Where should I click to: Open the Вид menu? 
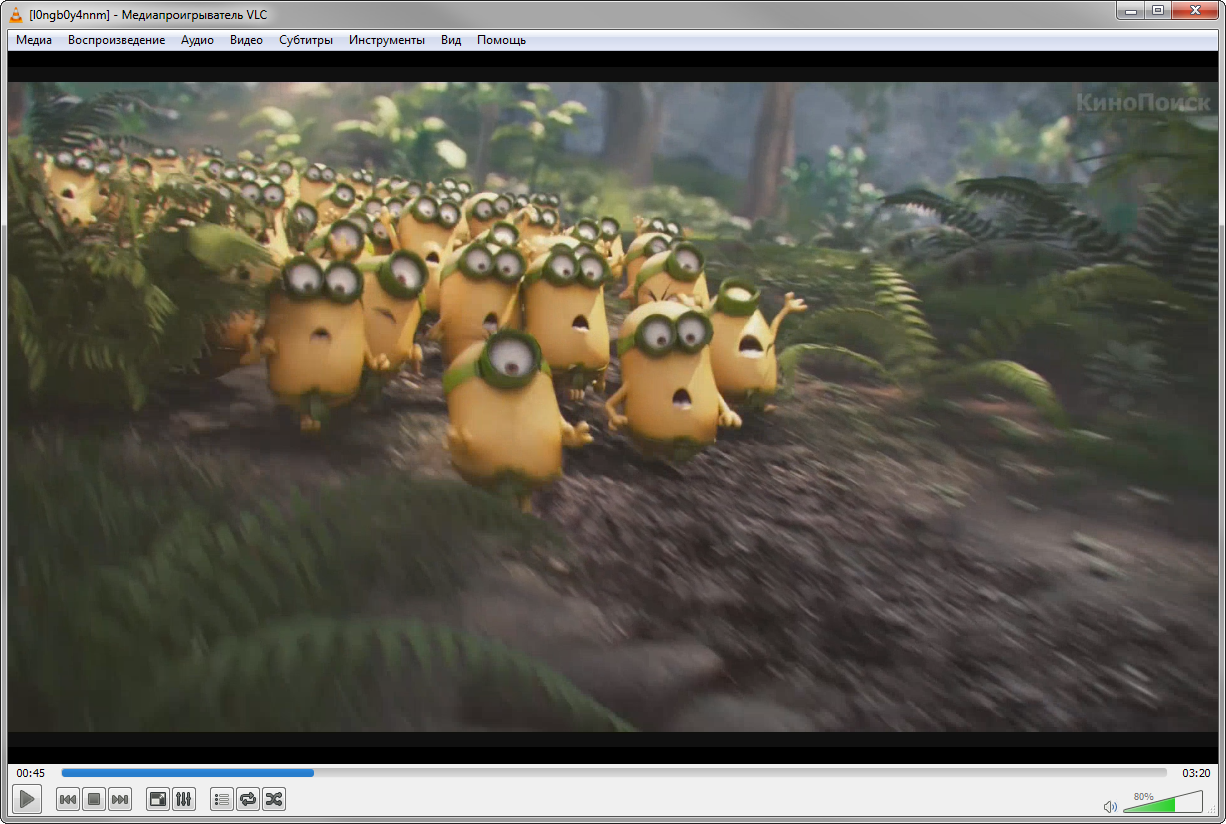tap(451, 40)
